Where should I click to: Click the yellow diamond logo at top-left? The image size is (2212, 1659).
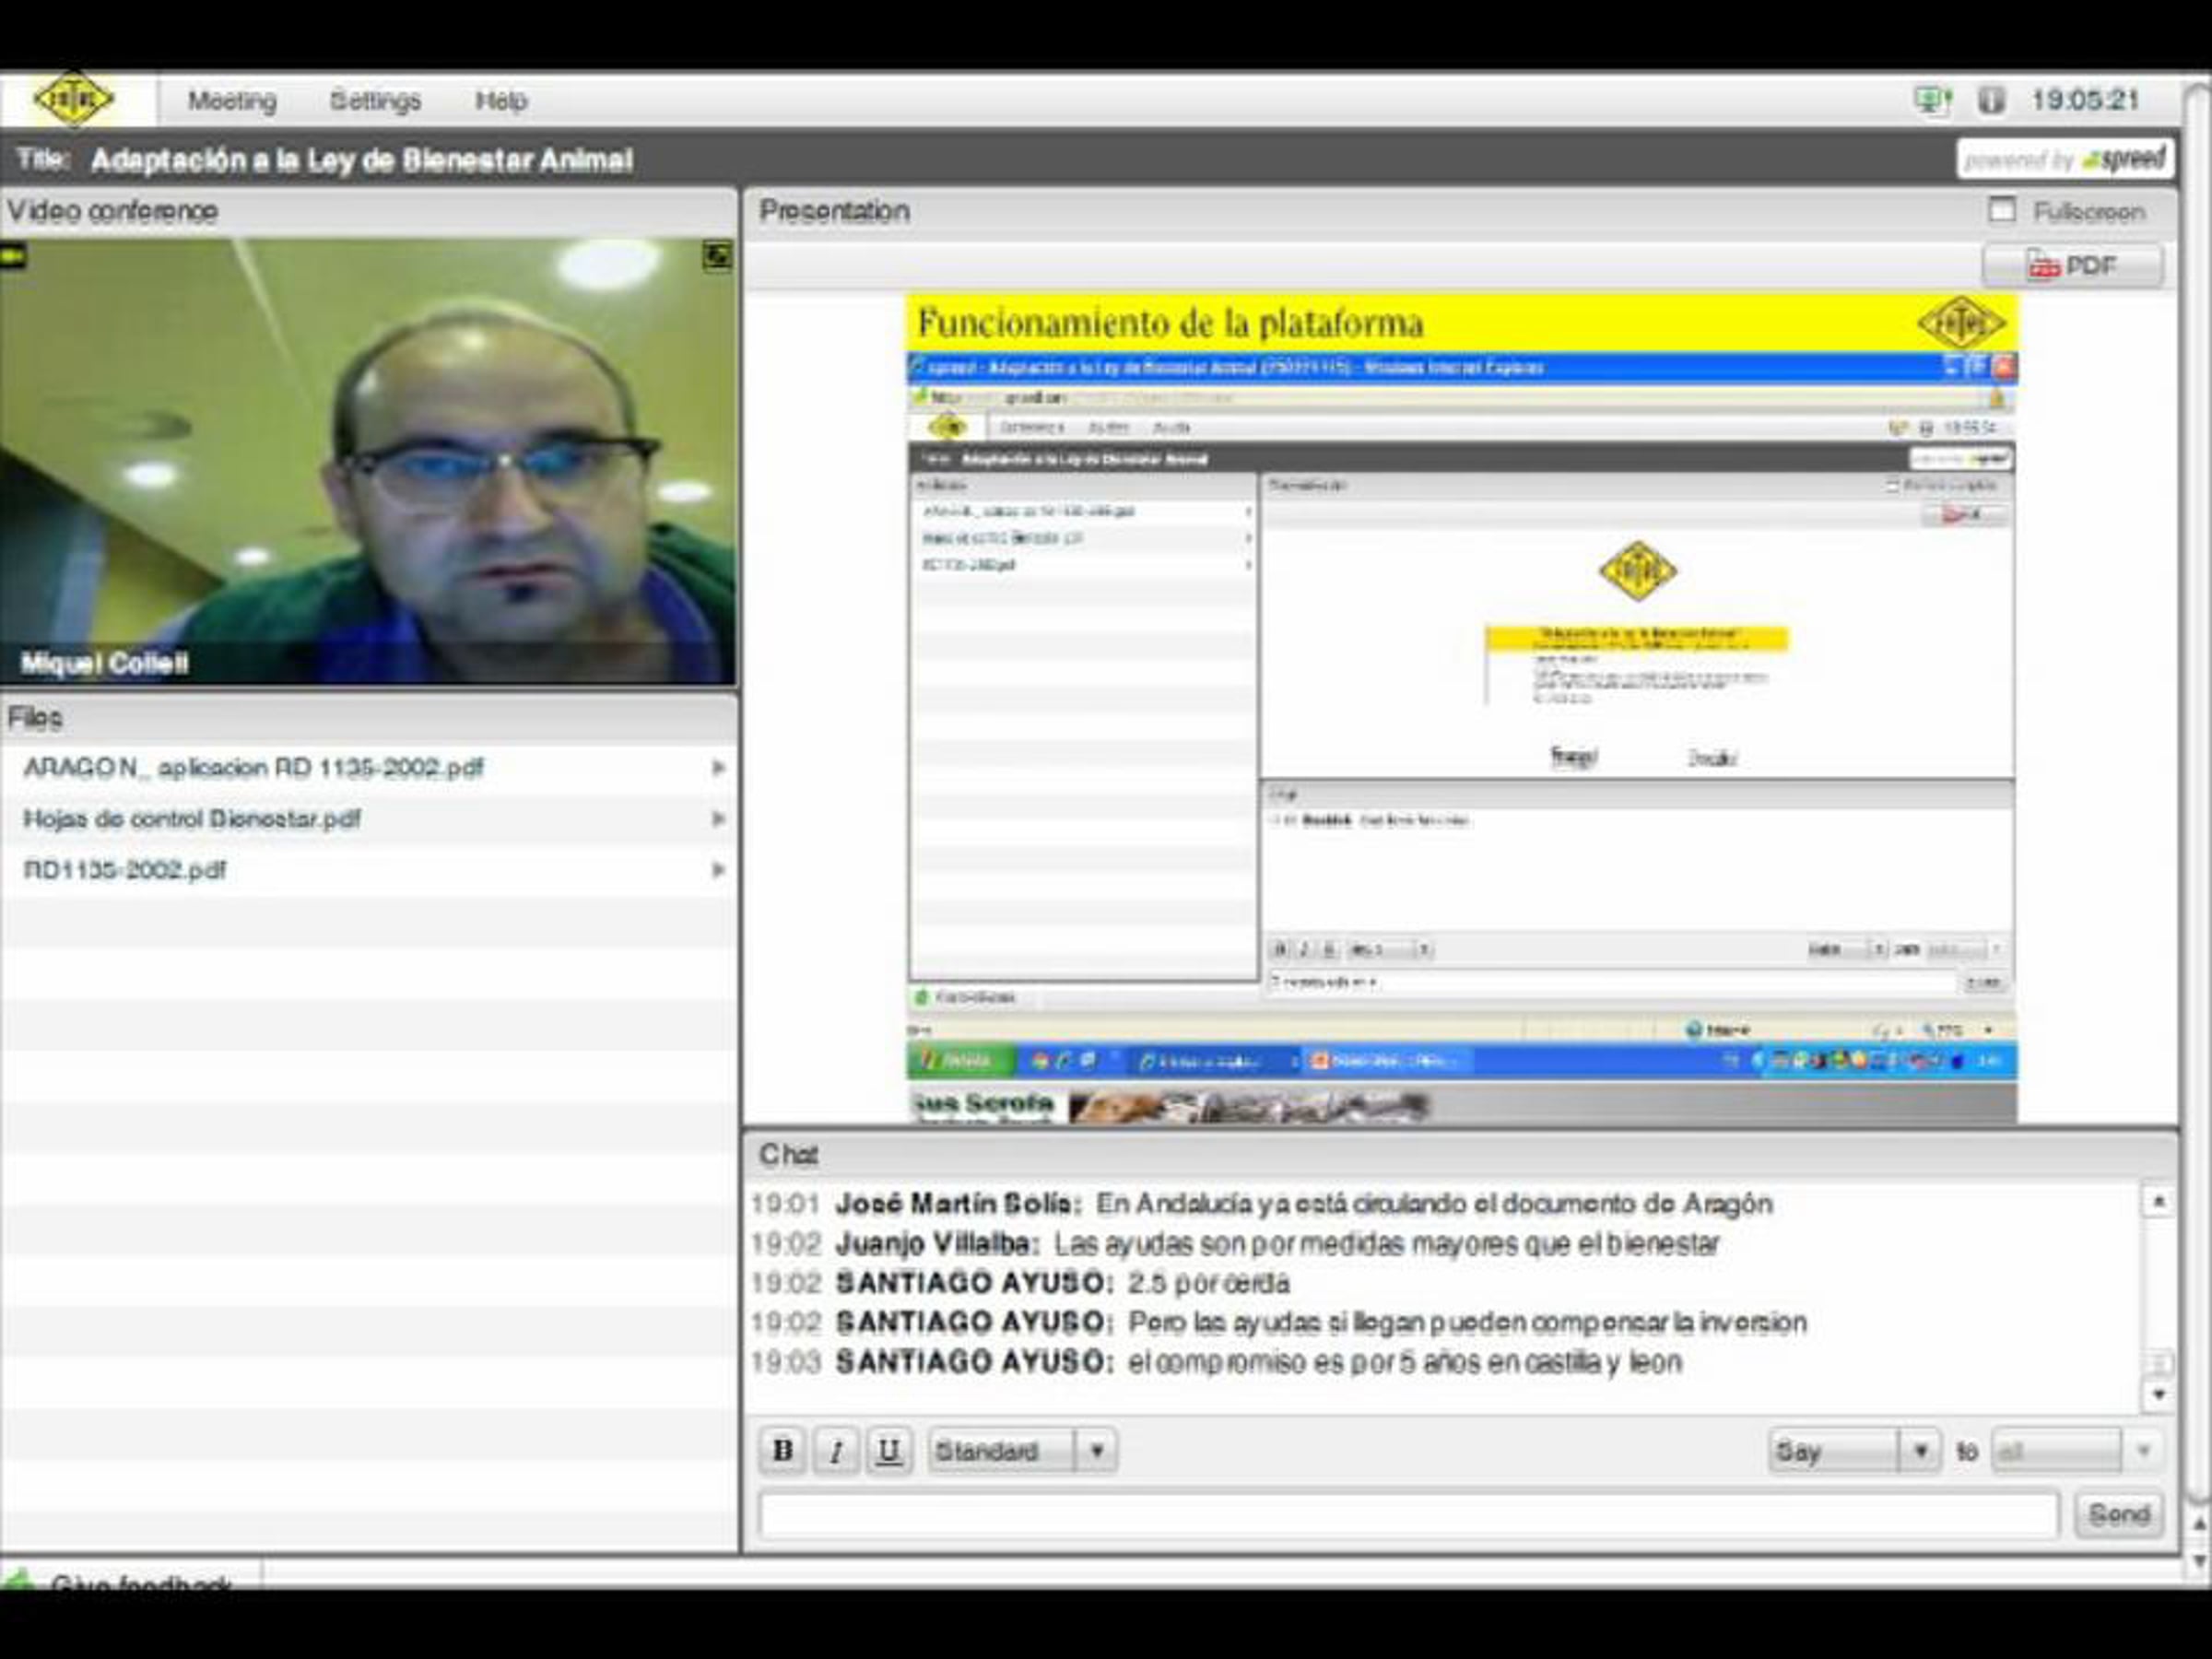click(73, 99)
